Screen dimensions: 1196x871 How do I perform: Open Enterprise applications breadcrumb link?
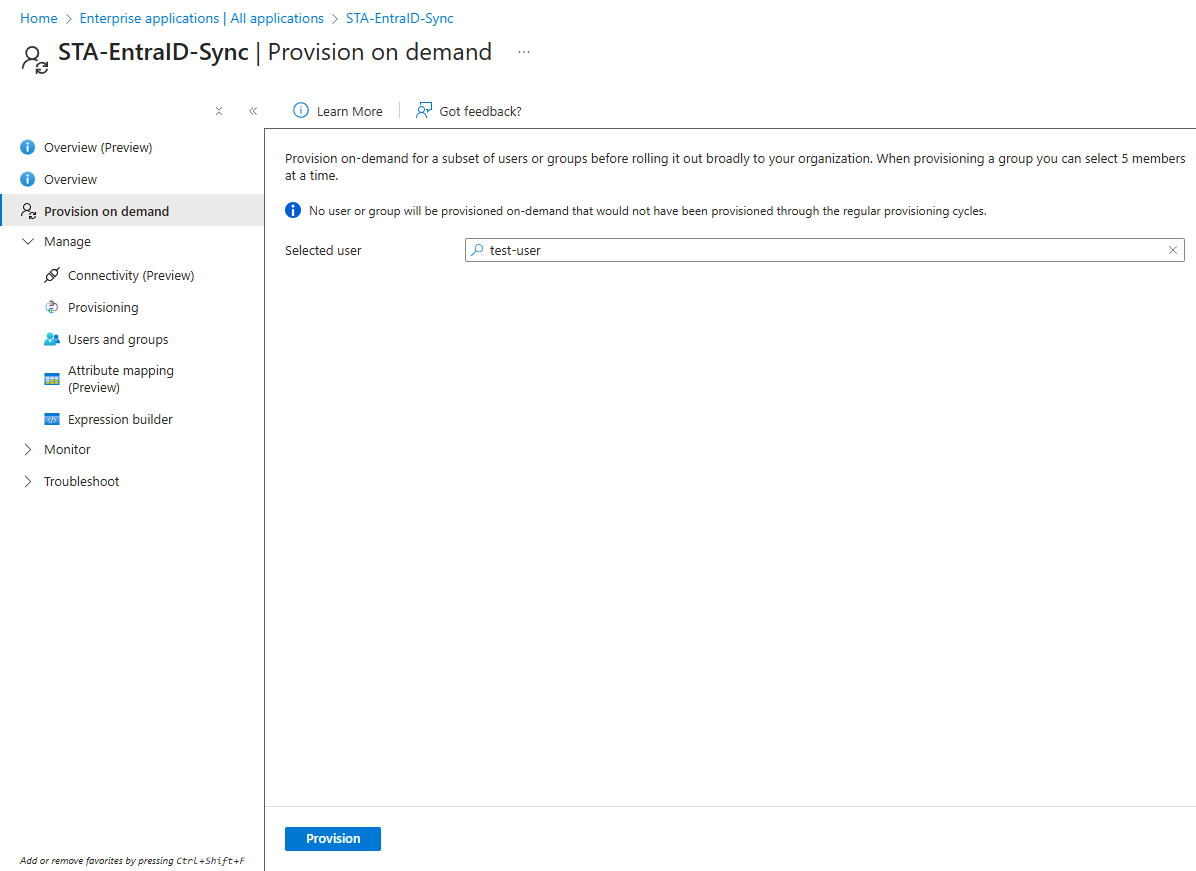[x=201, y=18]
